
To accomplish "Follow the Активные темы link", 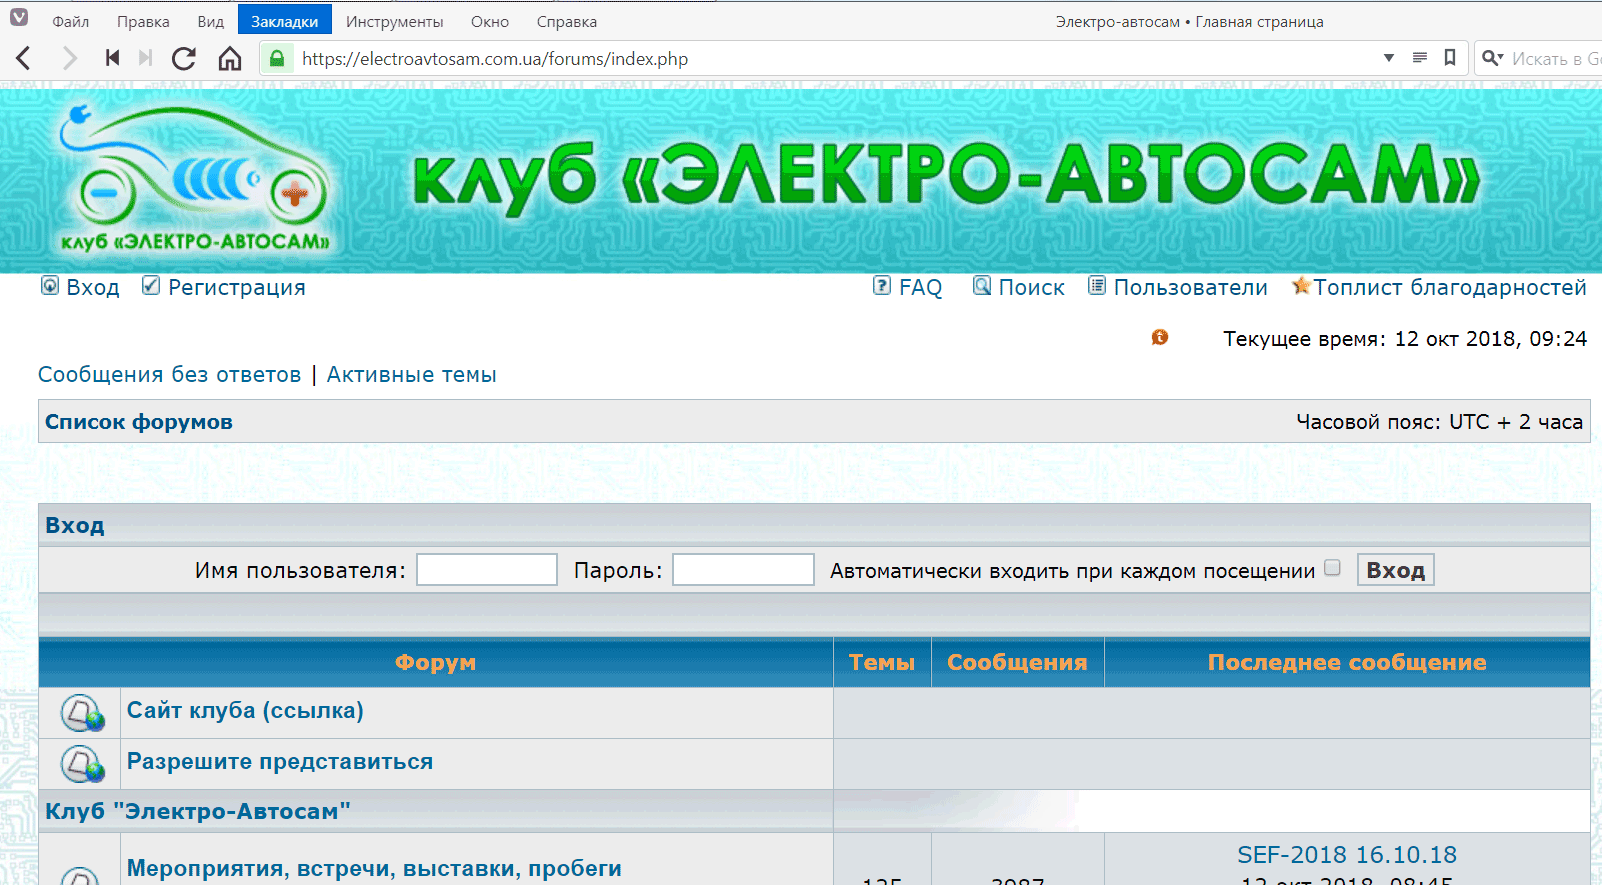I will click(x=411, y=375).
